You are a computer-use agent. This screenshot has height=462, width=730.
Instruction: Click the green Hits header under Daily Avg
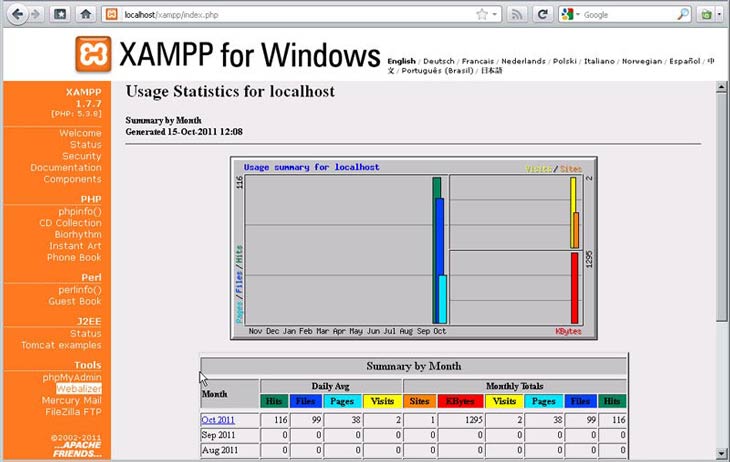click(274, 401)
